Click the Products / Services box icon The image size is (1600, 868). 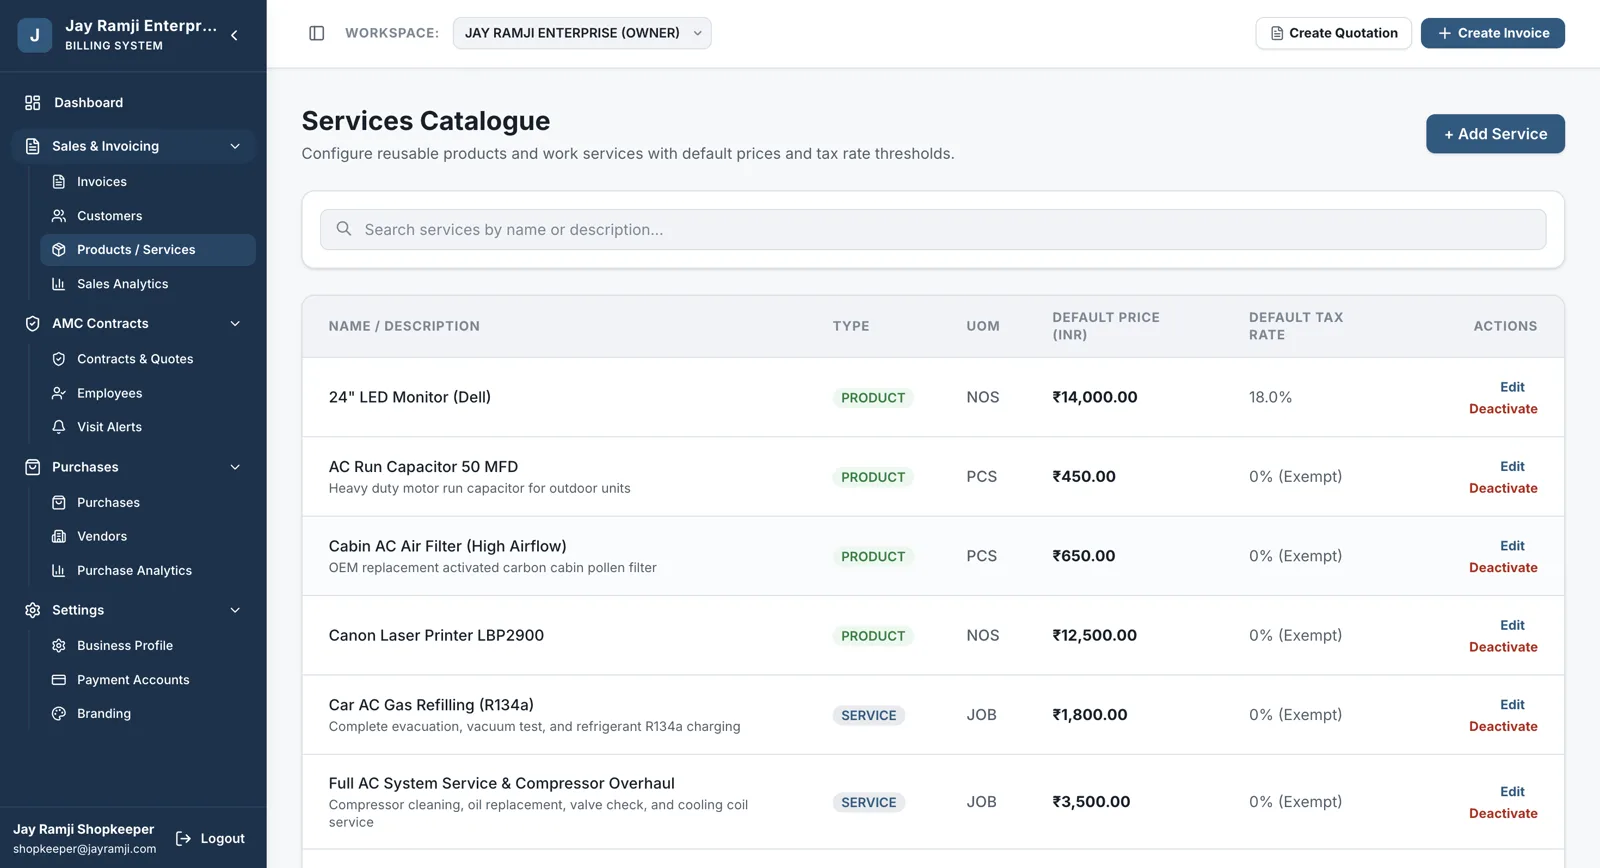(59, 250)
